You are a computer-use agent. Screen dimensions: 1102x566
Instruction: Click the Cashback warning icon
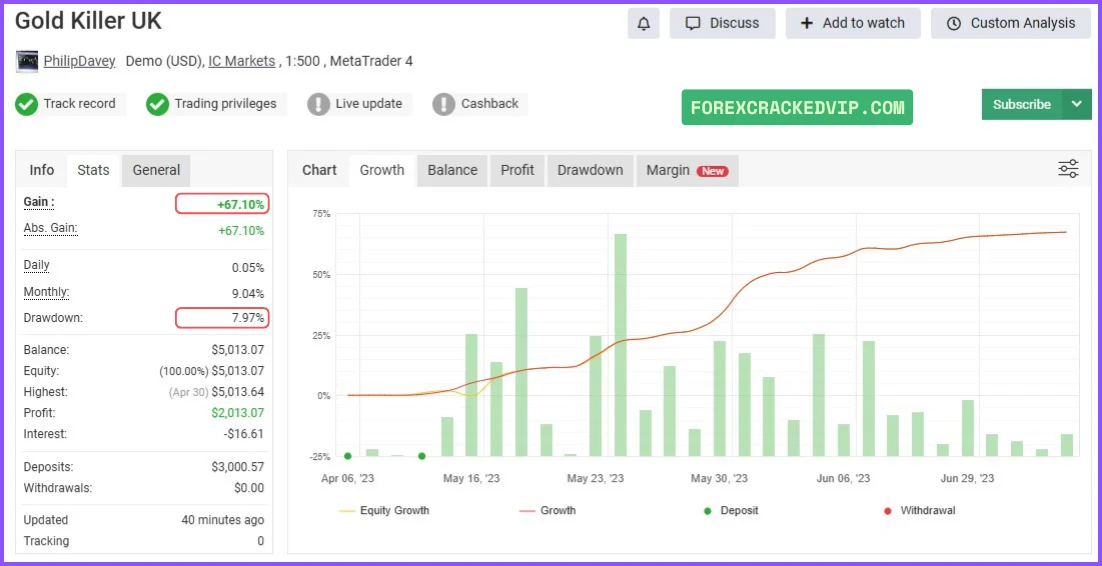pyautogui.click(x=444, y=104)
